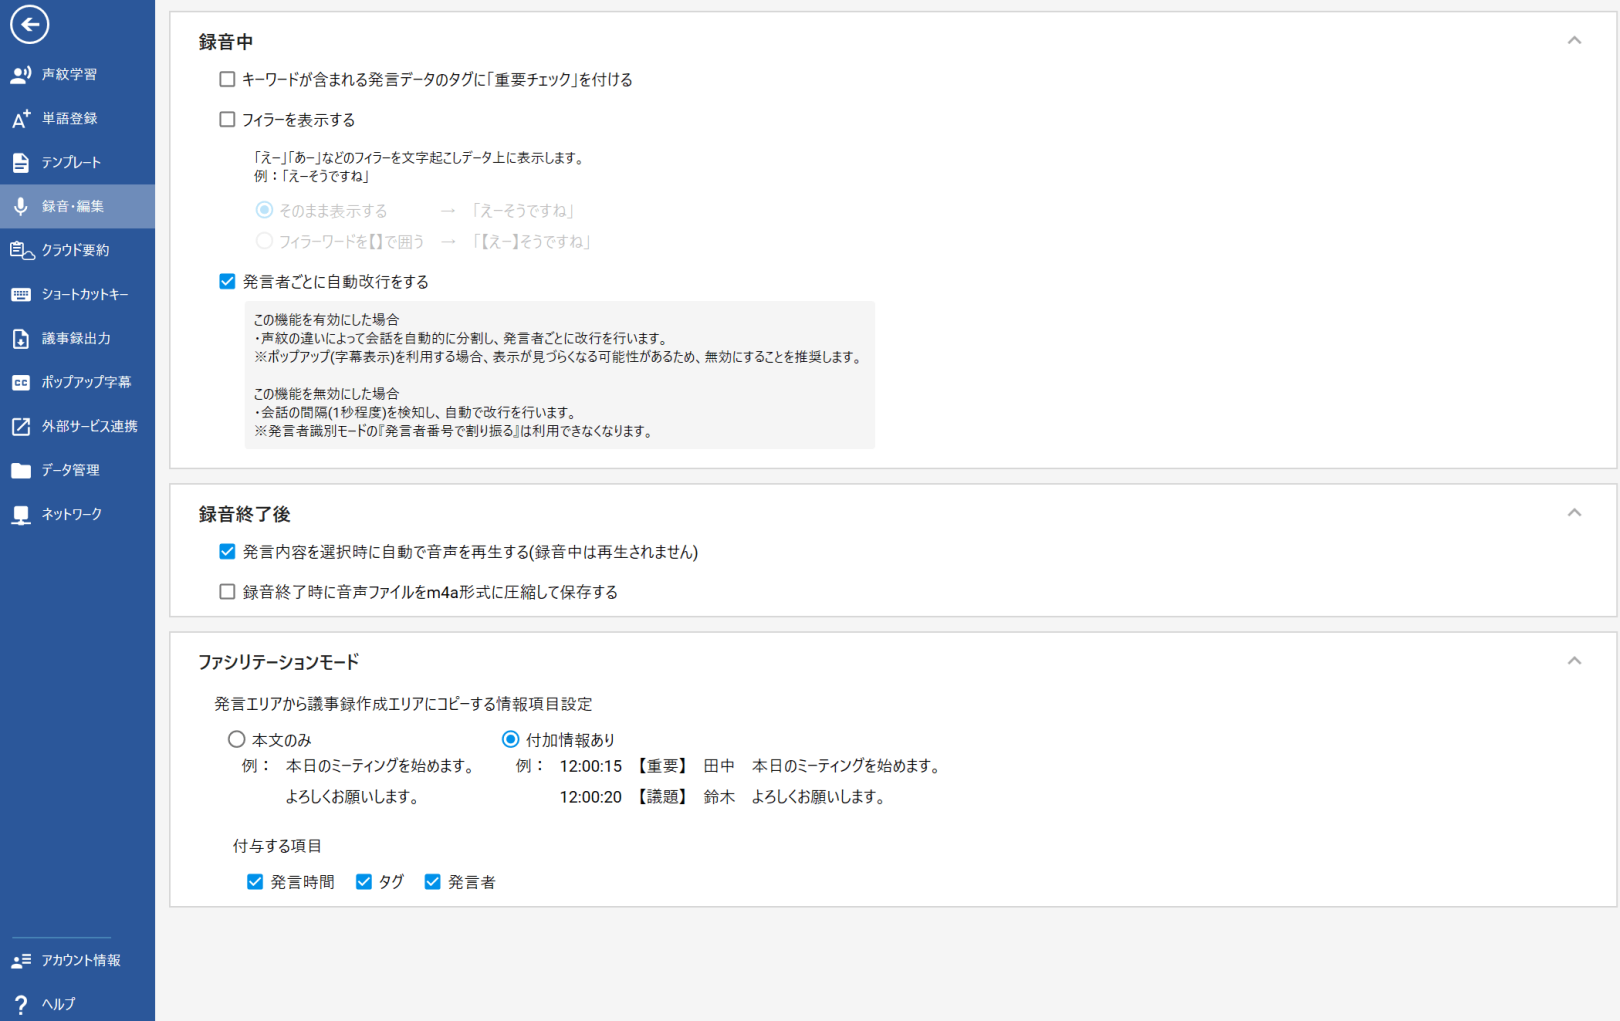1620x1021 pixels.
Task: Click the ポップアップ字幕 CC icon
Action: pyautogui.click(x=21, y=382)
